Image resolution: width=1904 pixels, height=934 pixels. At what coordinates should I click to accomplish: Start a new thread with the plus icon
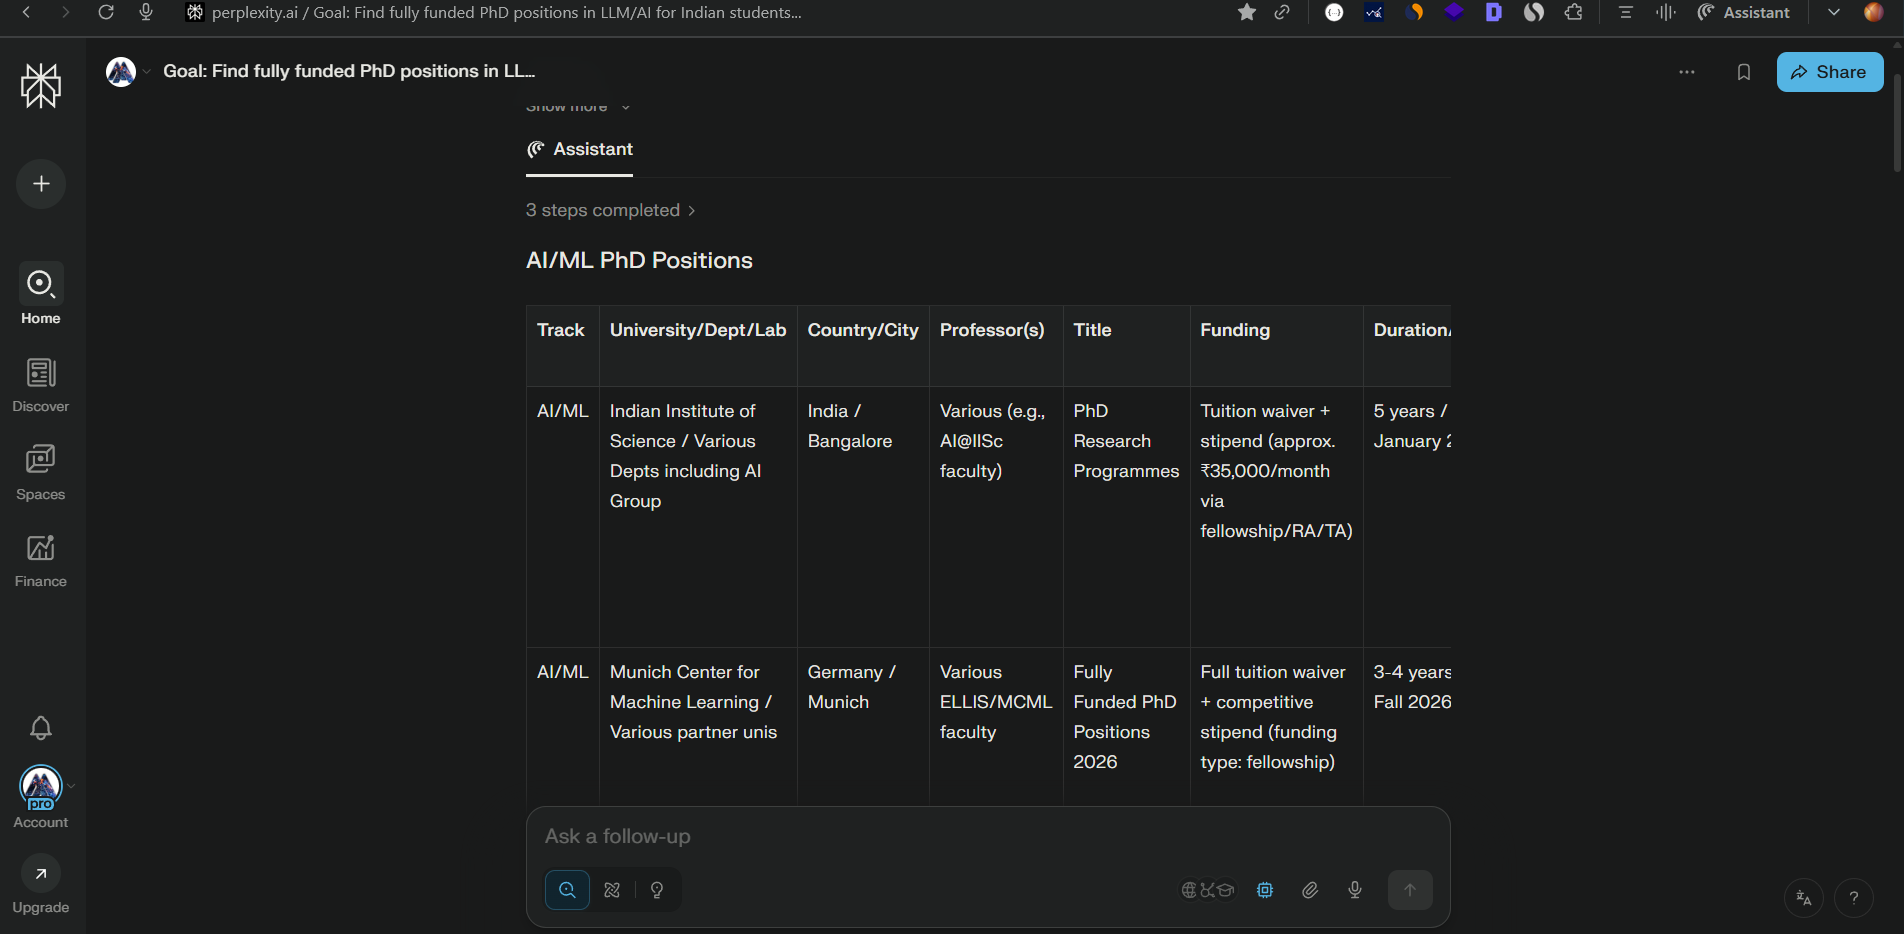click(x=40, y=183)
